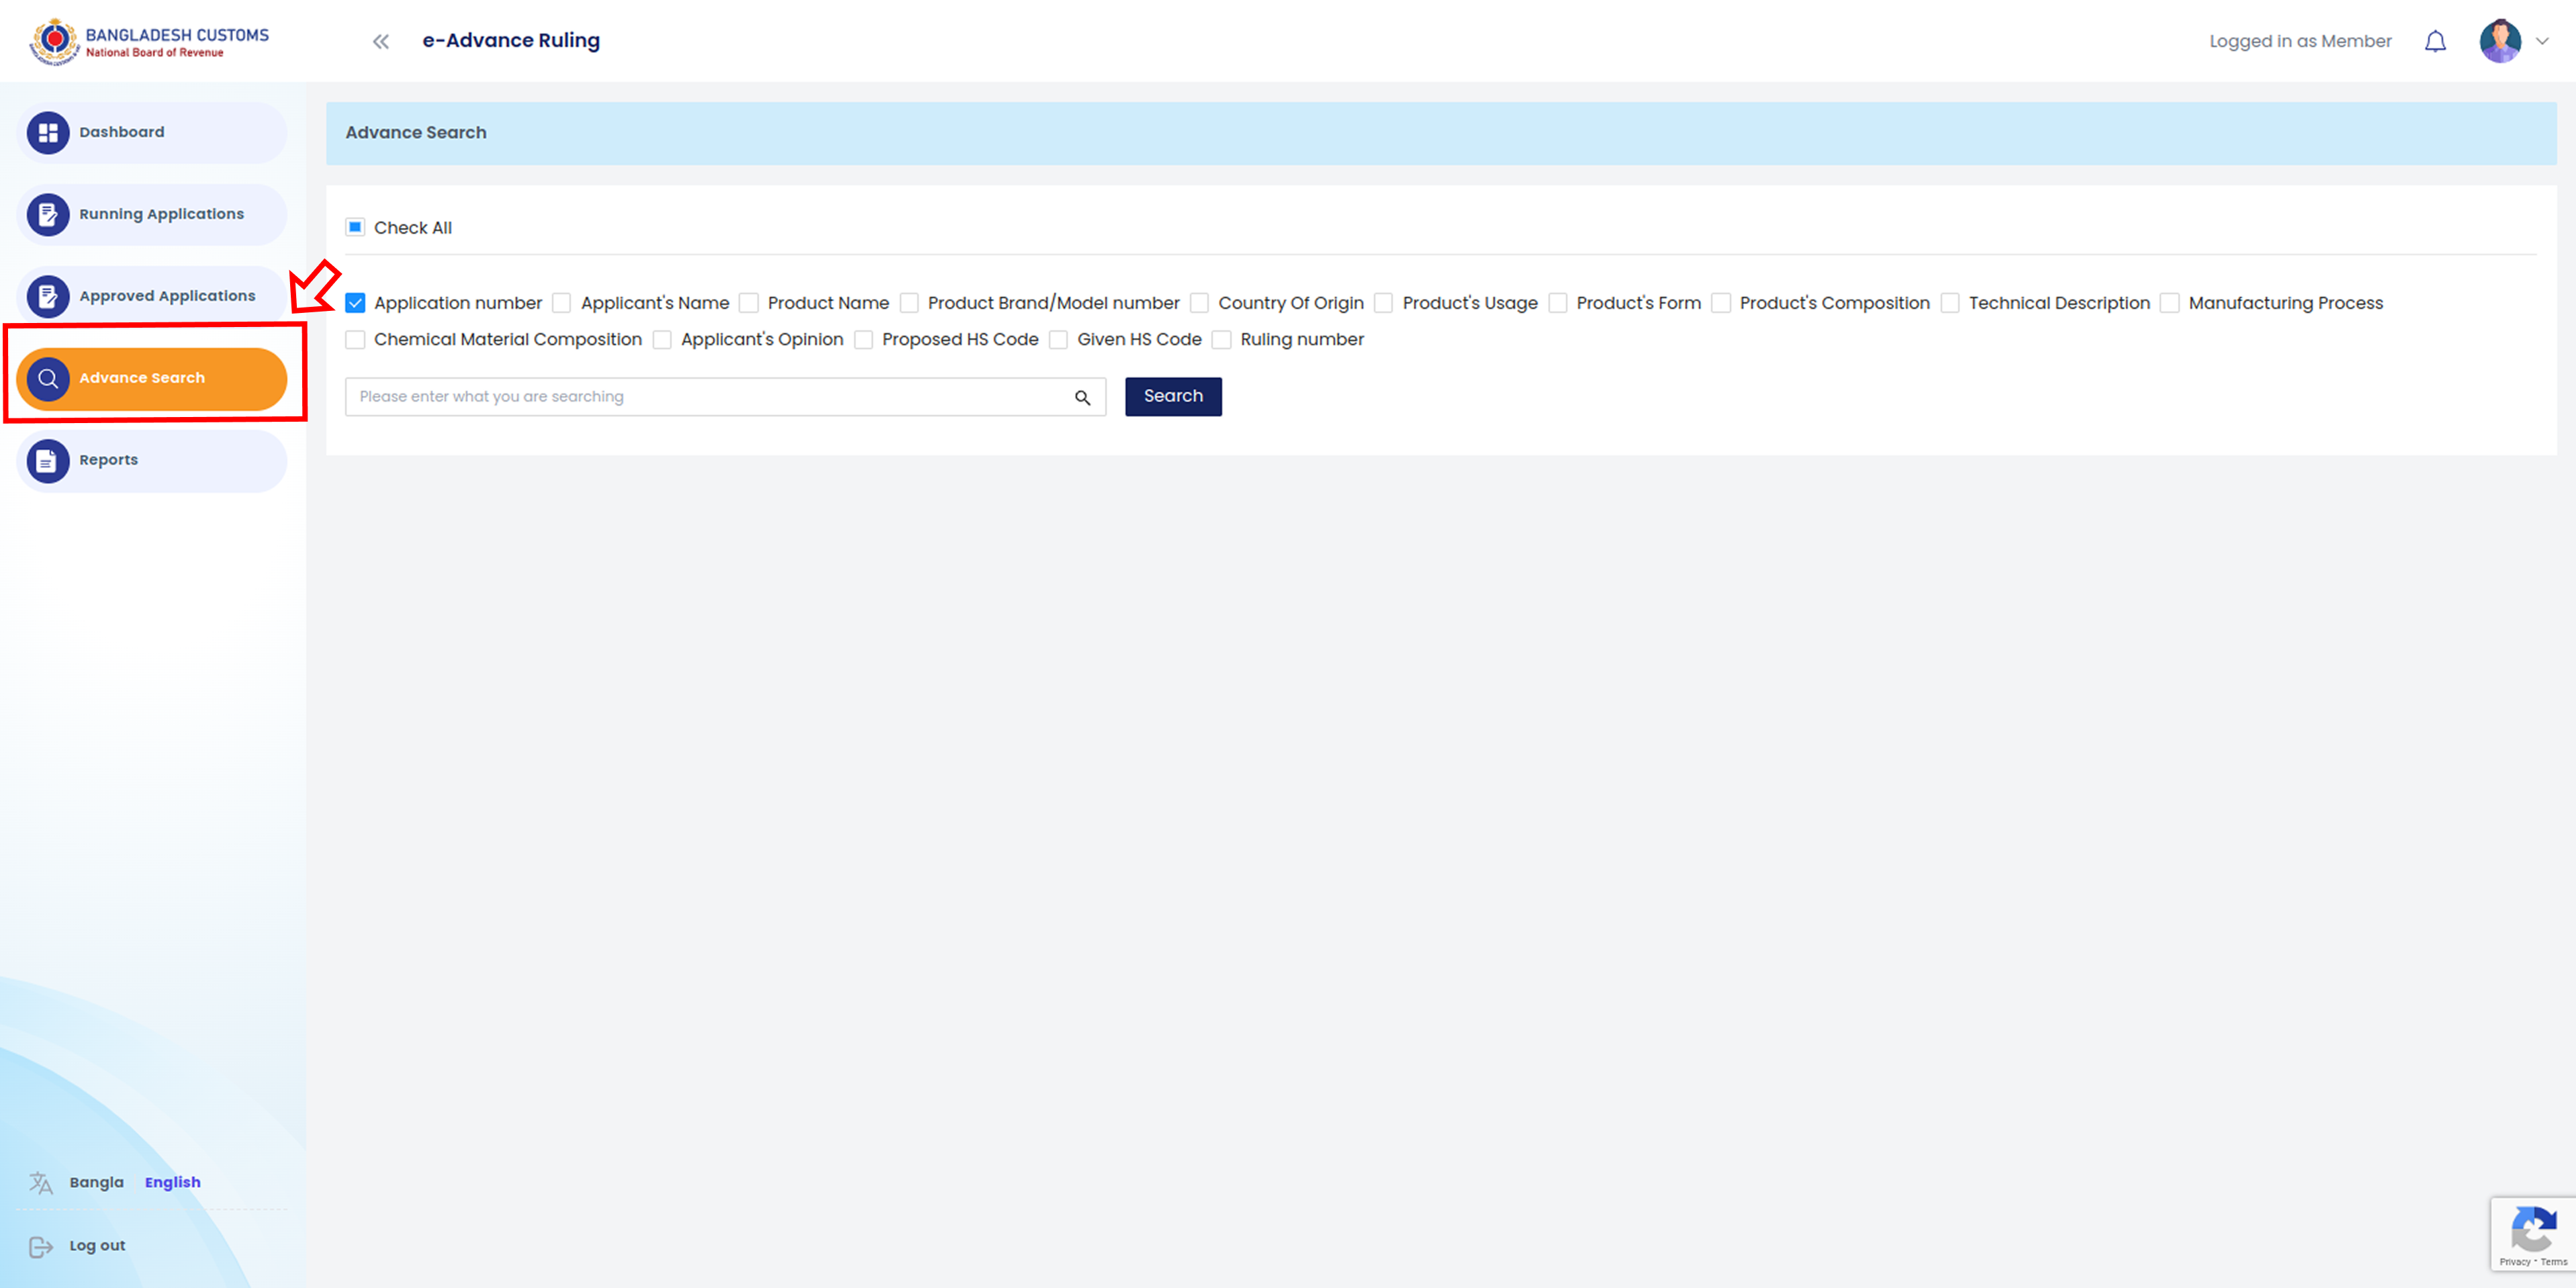The height and width of the screenshot is (1288, 2576).
Task: Click the user profile avatar
Action: coord(2500,41)
